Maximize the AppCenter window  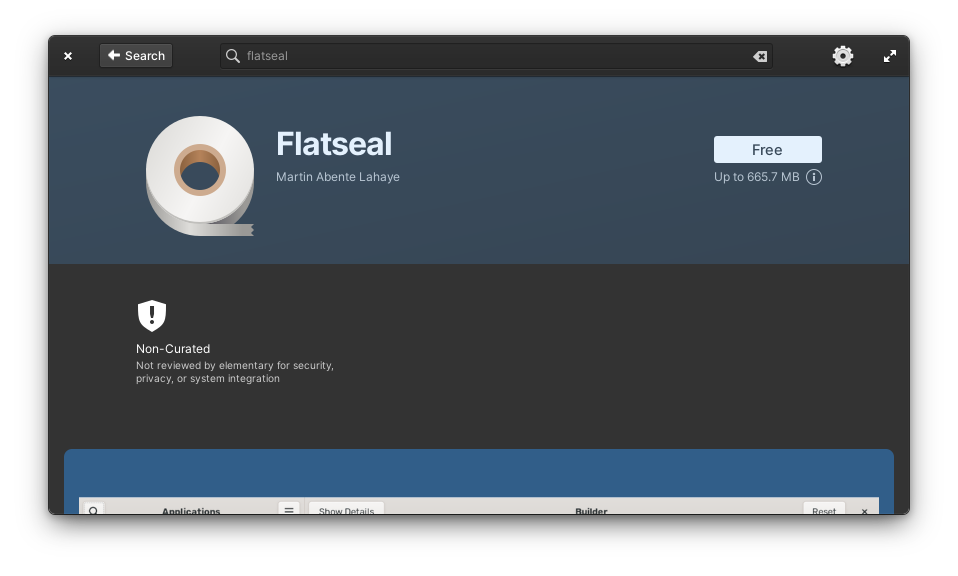tap(890, 56)
